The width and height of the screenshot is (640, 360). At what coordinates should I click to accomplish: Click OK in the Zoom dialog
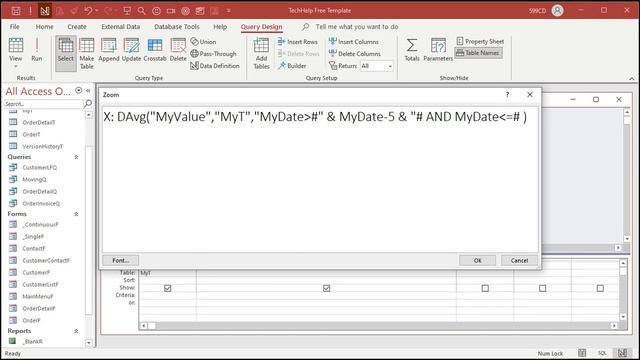pos(478,260)
